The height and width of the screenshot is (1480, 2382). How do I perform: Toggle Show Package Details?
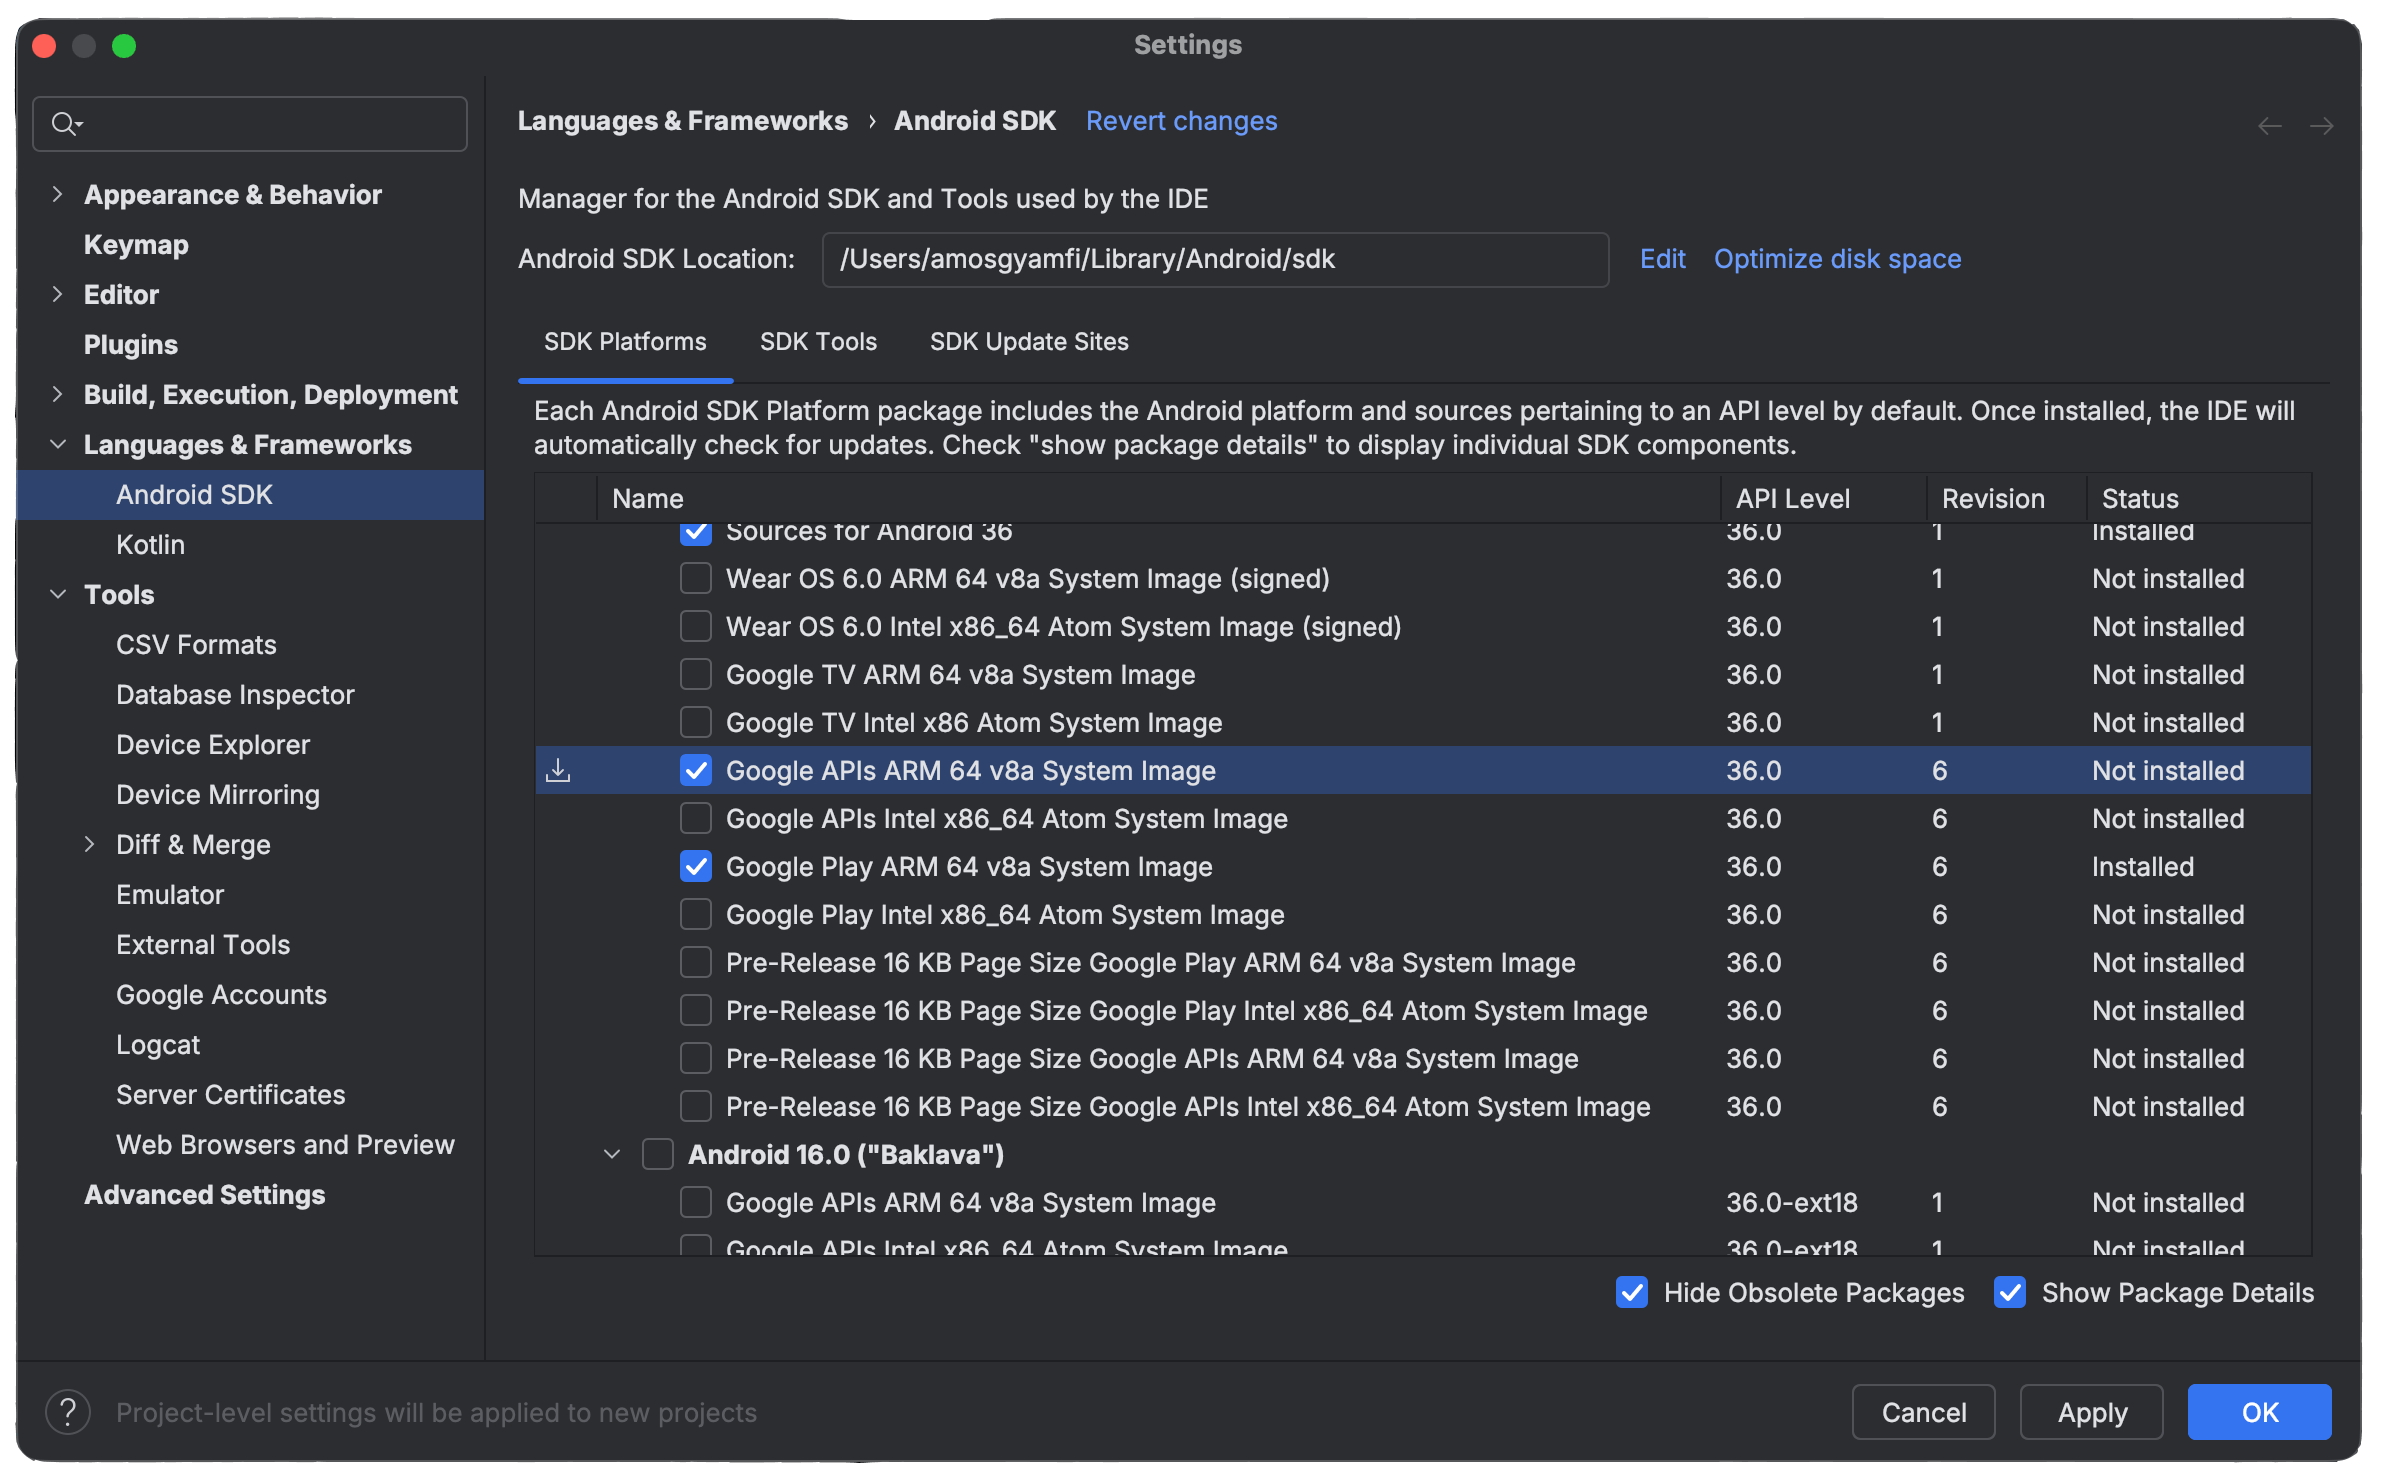(2010, 1292)
